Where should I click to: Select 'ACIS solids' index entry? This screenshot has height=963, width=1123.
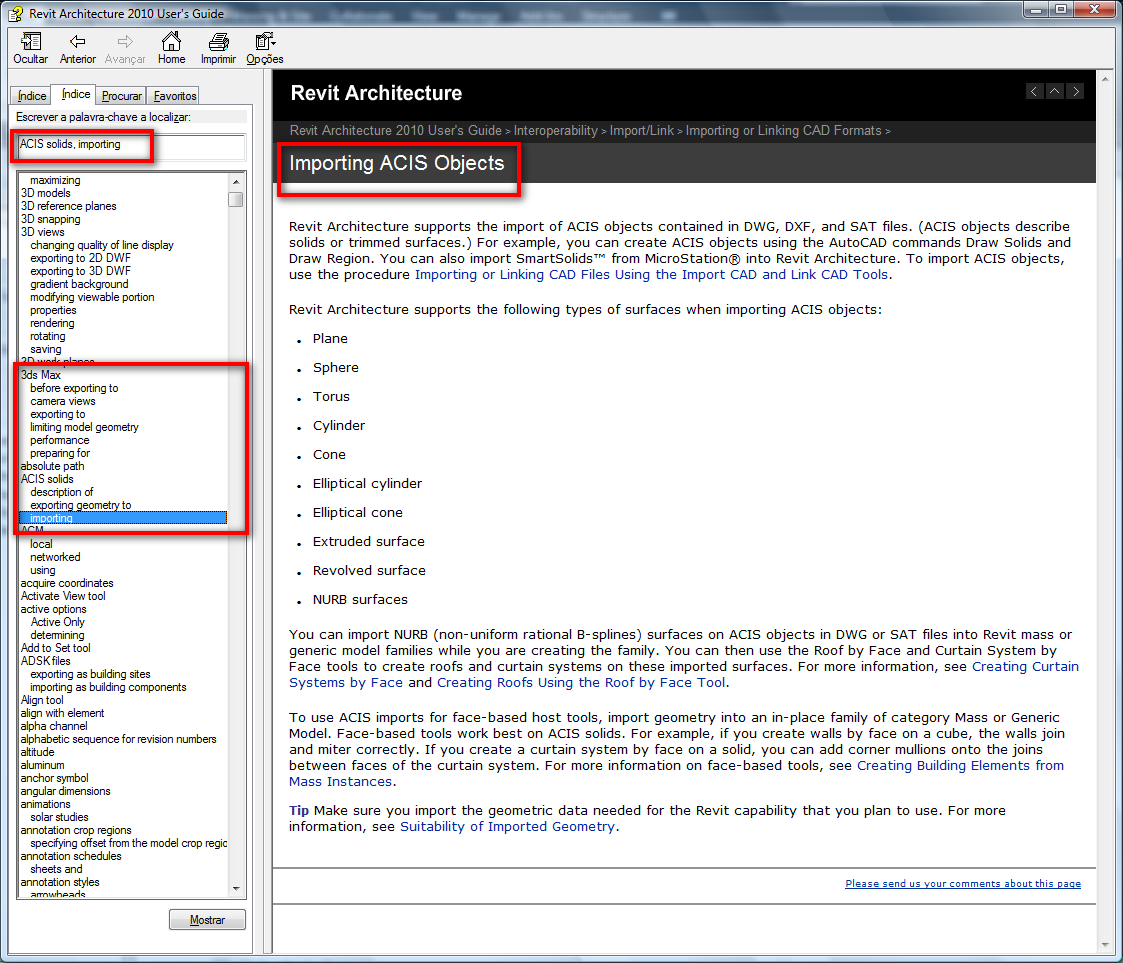click(x=47, y=479)
